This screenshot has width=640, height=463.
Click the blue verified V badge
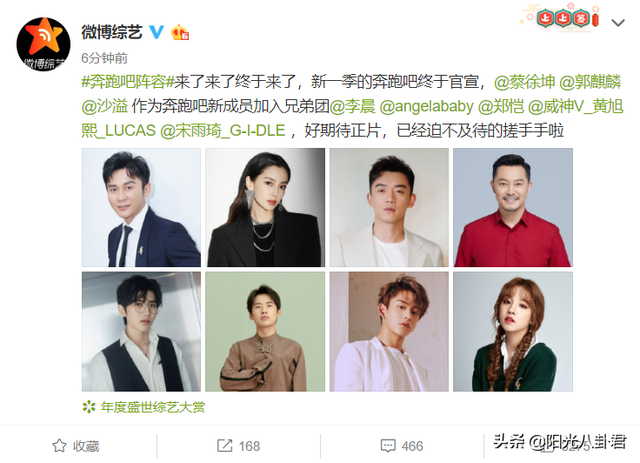tap(156, 32)
